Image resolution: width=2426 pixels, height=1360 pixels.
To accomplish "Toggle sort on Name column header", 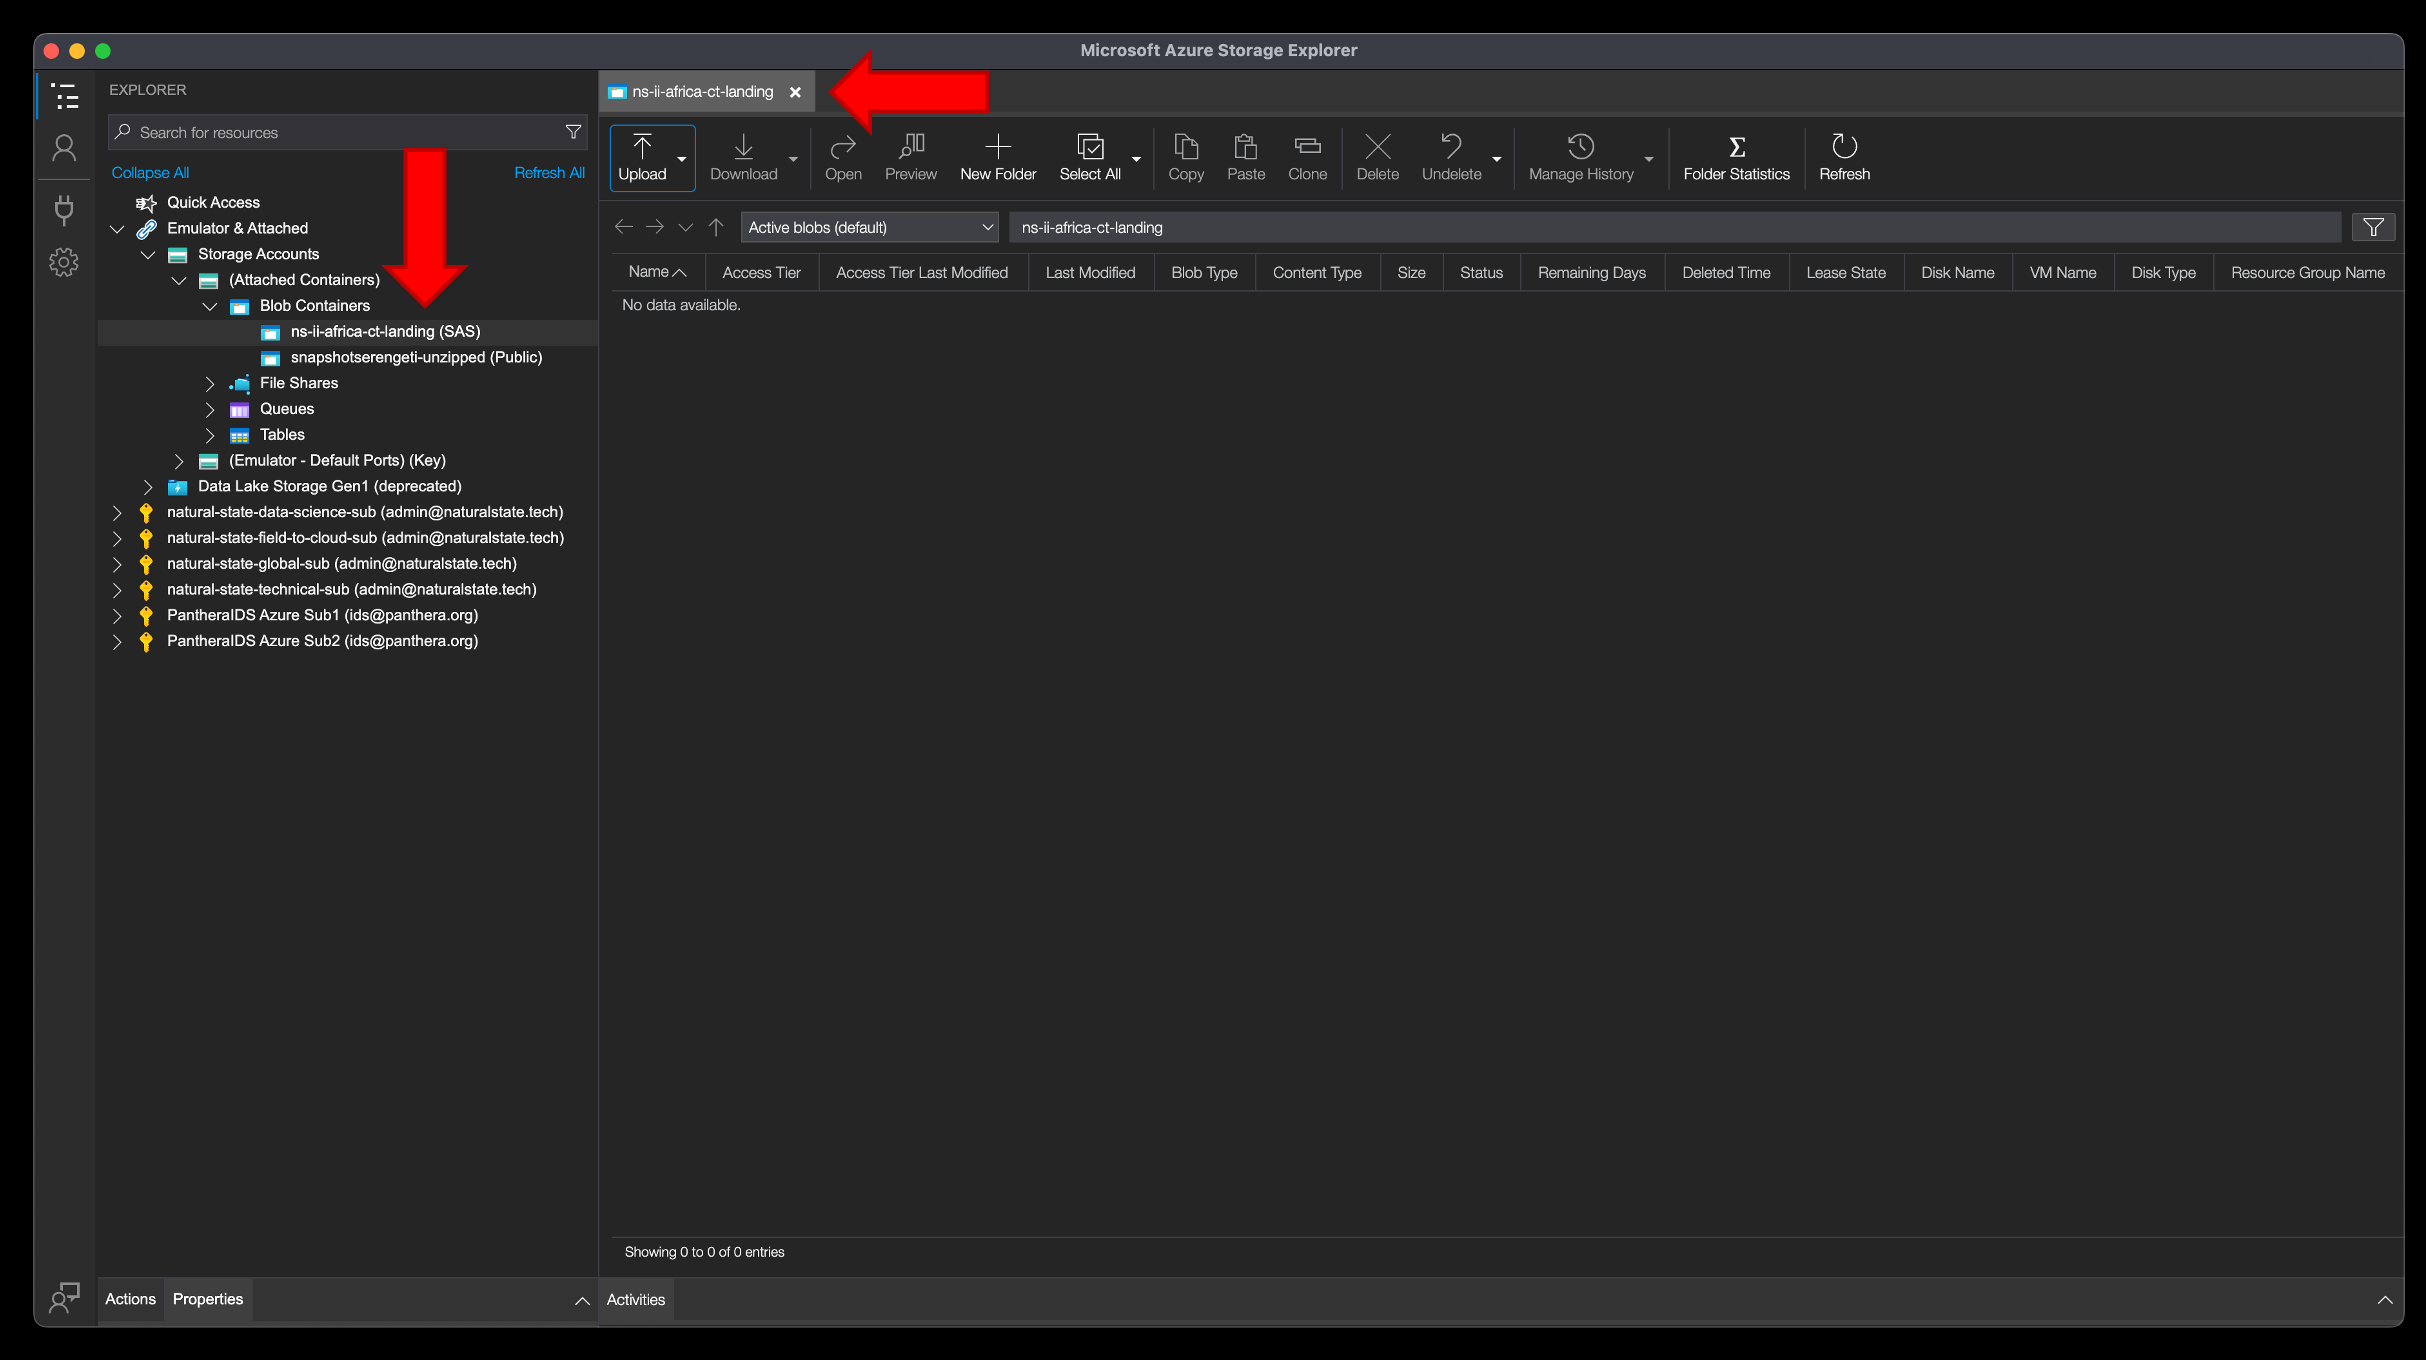I will [x=657, y=272].
